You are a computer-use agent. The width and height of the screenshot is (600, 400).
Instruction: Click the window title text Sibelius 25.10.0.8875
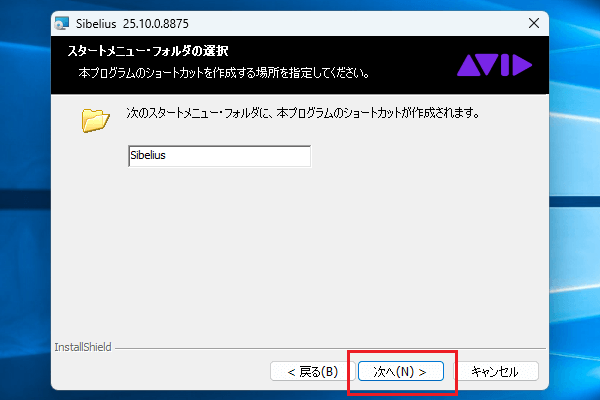tap(144, 22)
